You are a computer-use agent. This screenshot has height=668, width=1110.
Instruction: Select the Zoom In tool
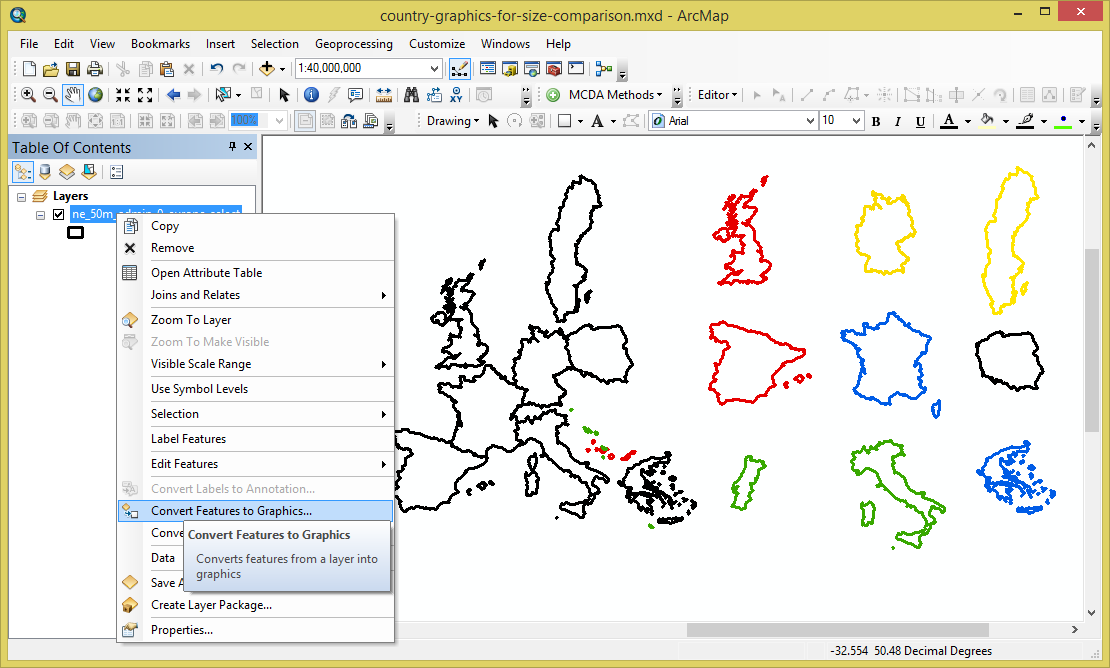click(x=27, y=94)
